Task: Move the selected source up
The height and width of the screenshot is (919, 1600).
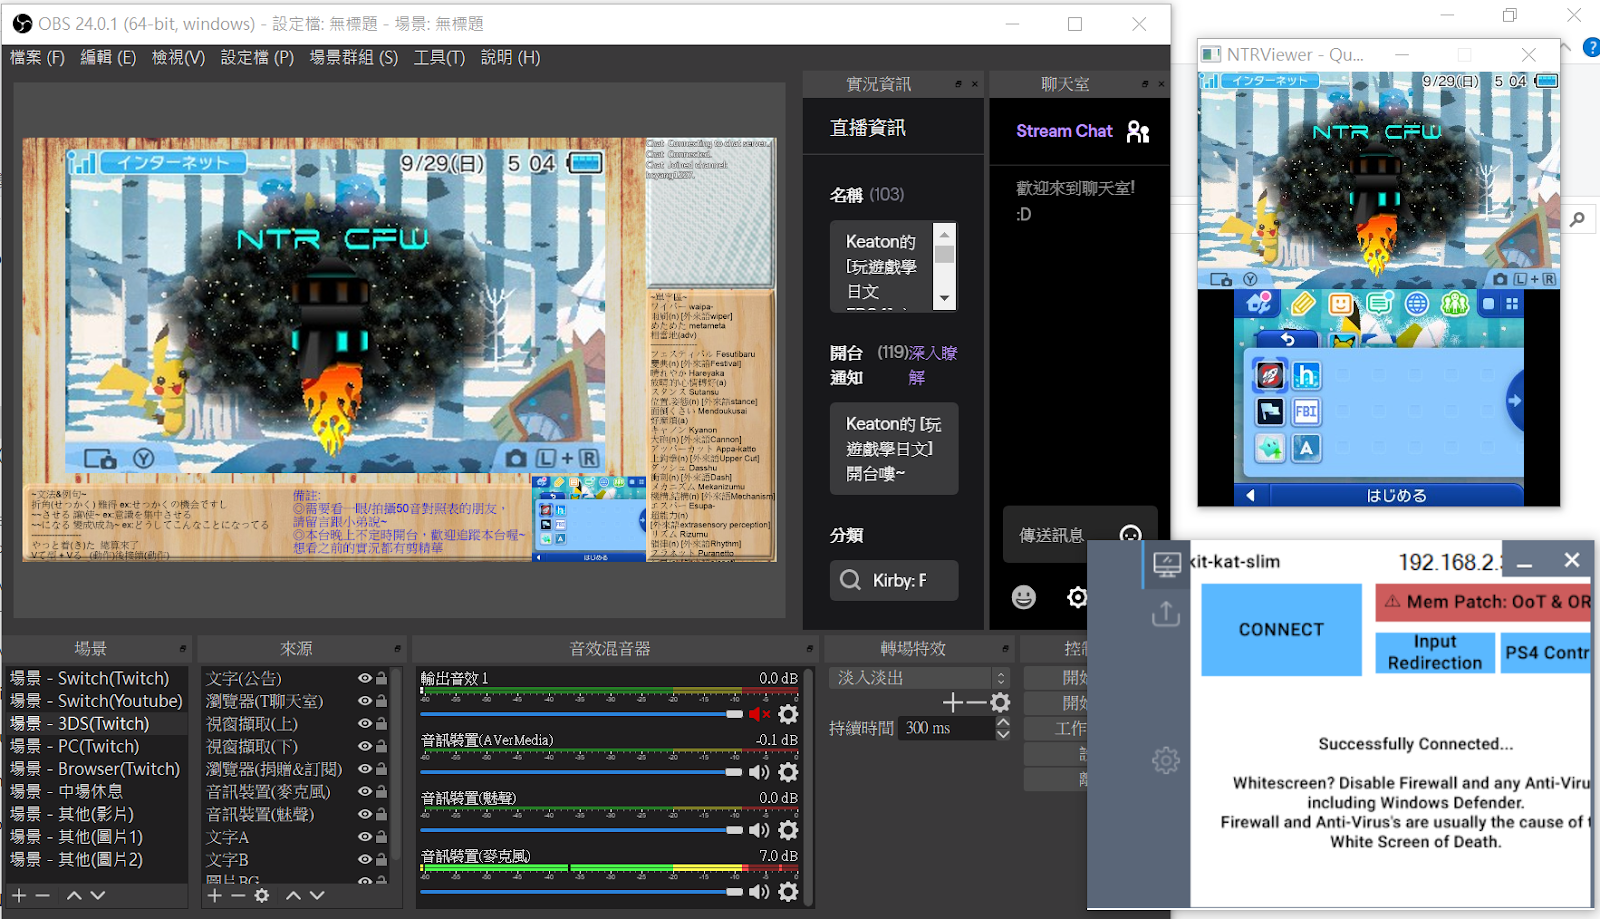Action: pyautogui.click(x=293, y=895)
